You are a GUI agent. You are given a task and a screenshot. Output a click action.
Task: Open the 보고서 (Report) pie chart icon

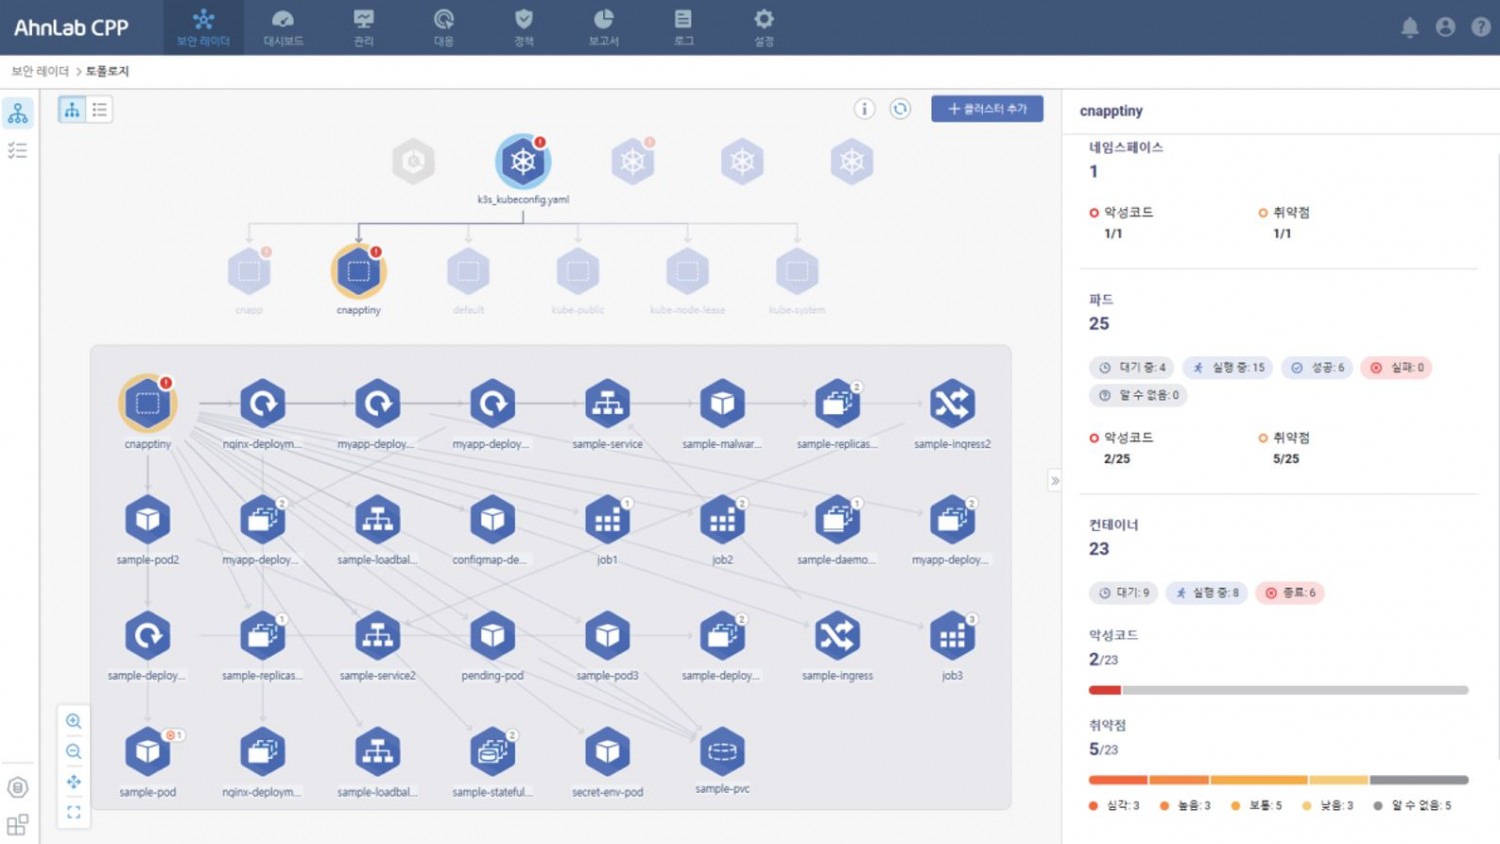(603, 27)
